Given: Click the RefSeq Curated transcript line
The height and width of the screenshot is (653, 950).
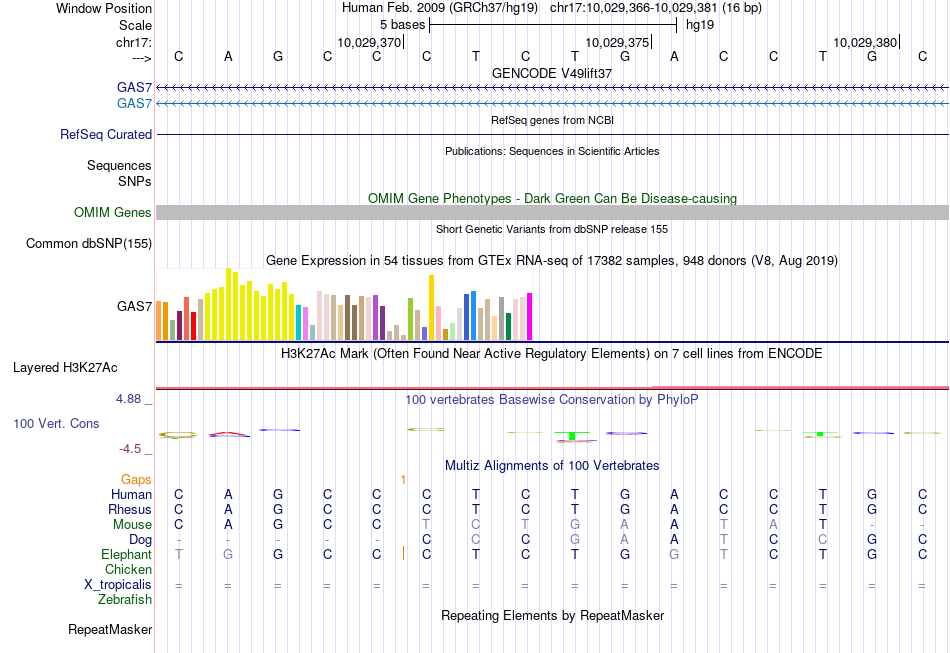Looking at the screenshot, I should (x=553, y=134).
